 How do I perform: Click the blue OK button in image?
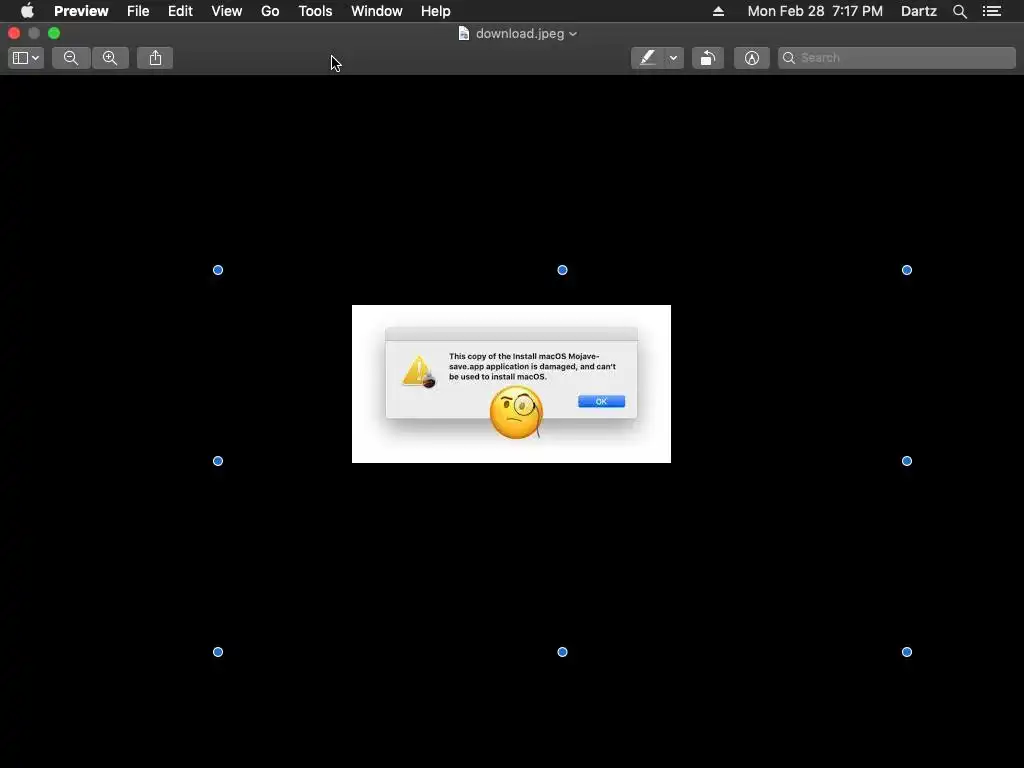tap(601, 401)
